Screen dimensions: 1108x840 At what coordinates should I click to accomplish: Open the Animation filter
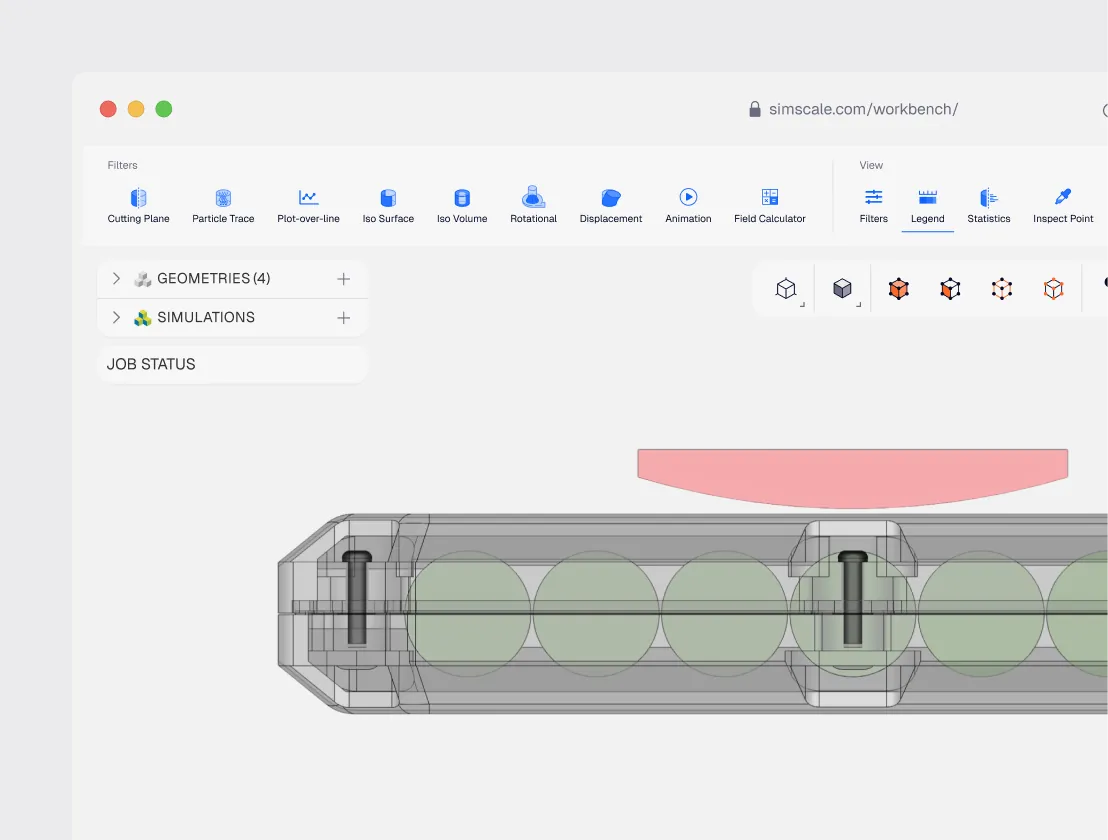[x=688, y=206]
